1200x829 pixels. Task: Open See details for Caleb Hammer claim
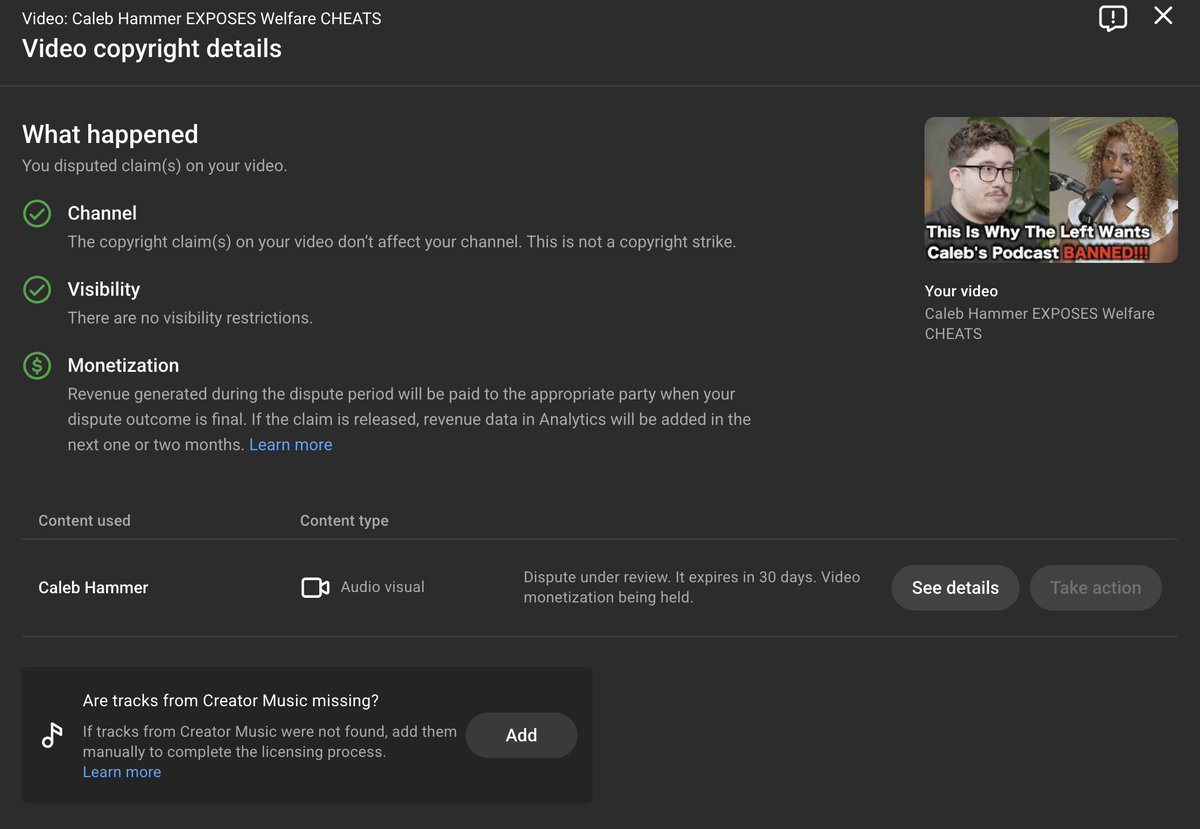pos(955,588)
